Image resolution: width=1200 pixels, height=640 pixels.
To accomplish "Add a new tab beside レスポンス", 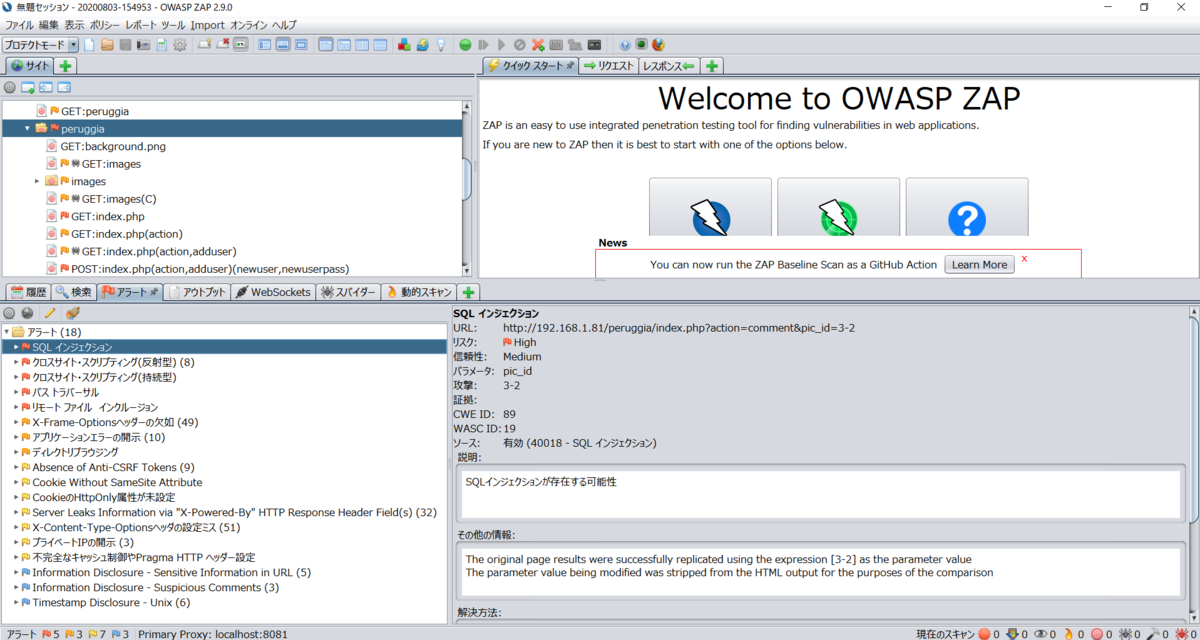I will point(711,66).
